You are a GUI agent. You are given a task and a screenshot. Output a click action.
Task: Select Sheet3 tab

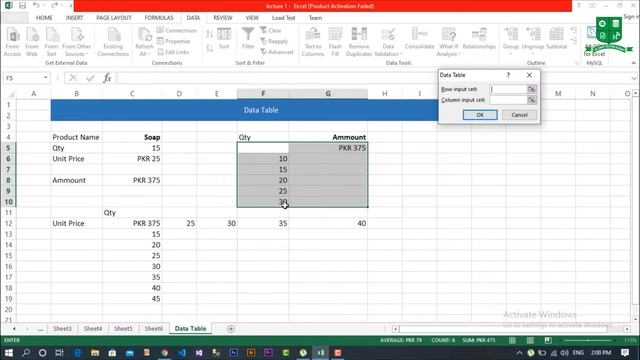click(x=62, y=329)
